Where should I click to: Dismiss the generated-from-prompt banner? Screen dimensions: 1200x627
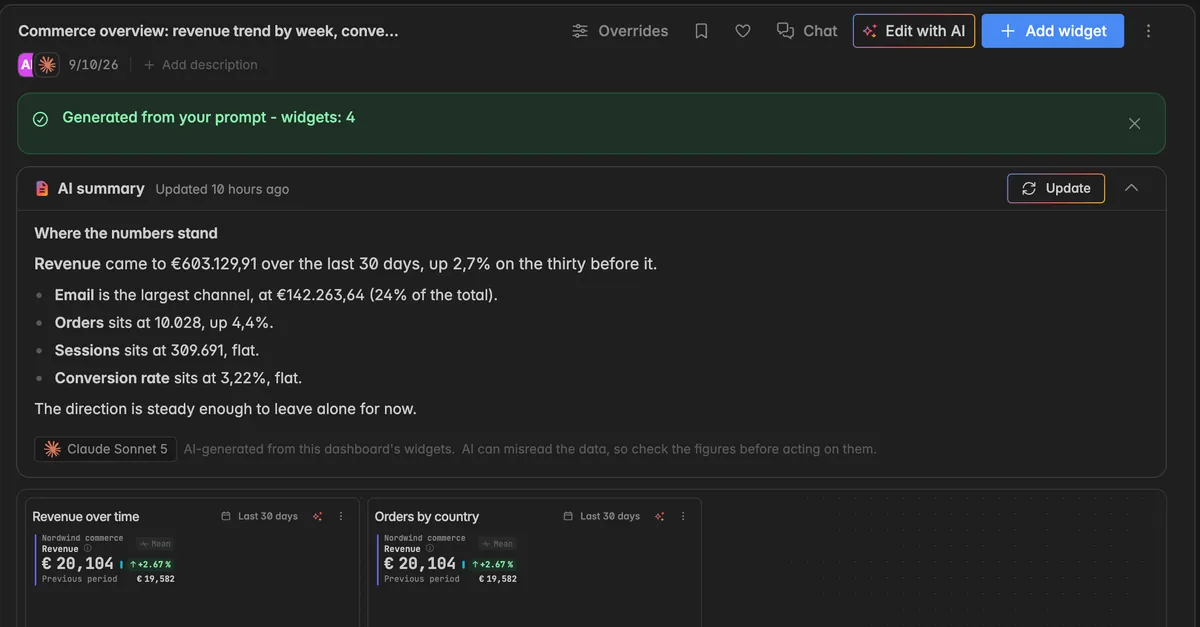[x=1134, y=123]
